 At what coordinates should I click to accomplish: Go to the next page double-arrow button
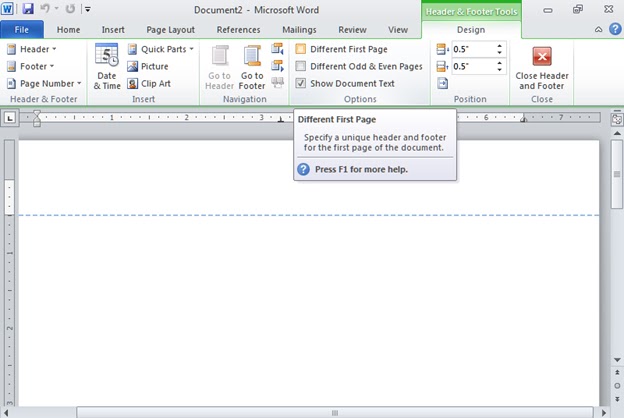click(x=617, y=399)
